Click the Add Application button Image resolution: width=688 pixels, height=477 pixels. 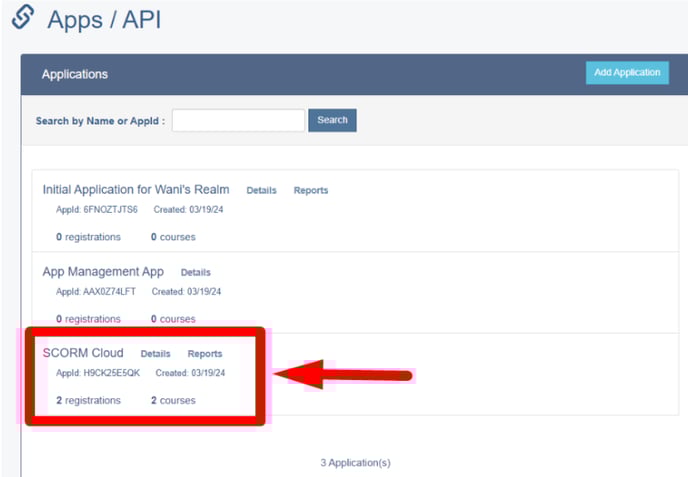(627, 72)
